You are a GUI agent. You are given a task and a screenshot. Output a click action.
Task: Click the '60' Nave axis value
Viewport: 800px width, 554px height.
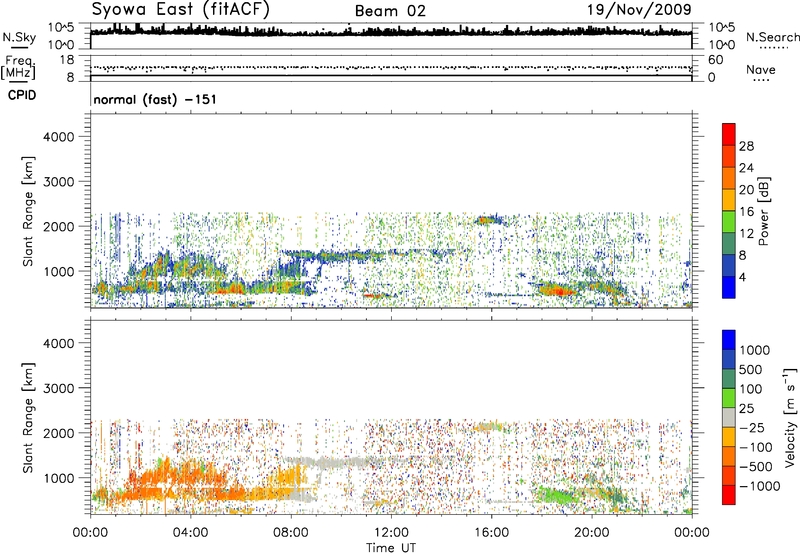tap(715, 60)
